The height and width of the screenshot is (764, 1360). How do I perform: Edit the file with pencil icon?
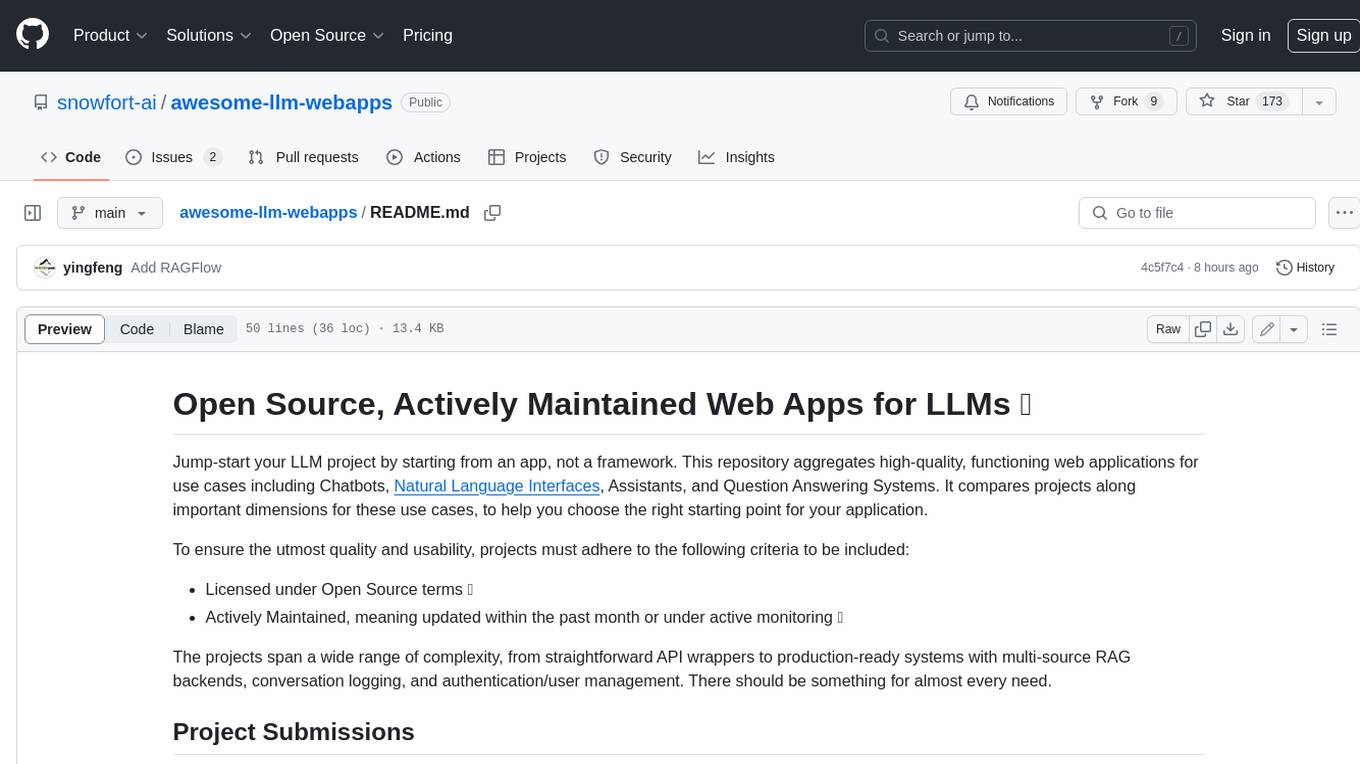(x=1267, y=329)
